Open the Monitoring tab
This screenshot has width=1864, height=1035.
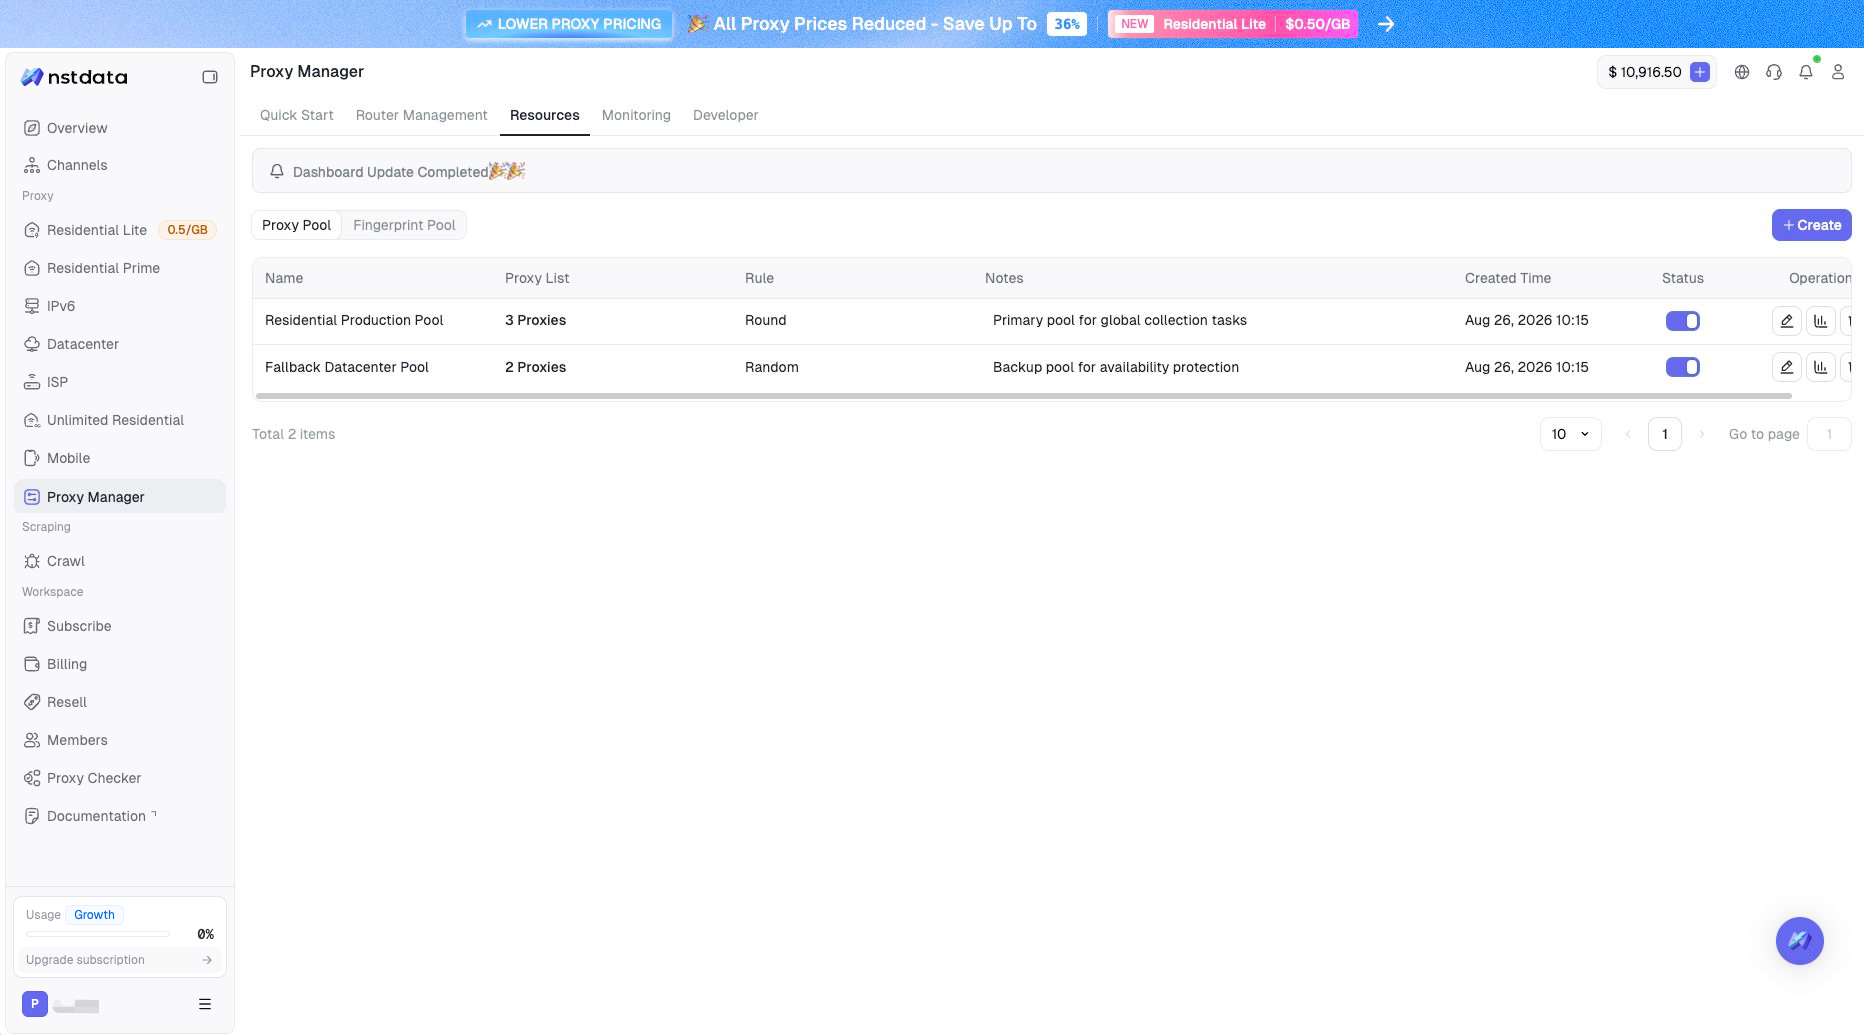coord(636,115)
